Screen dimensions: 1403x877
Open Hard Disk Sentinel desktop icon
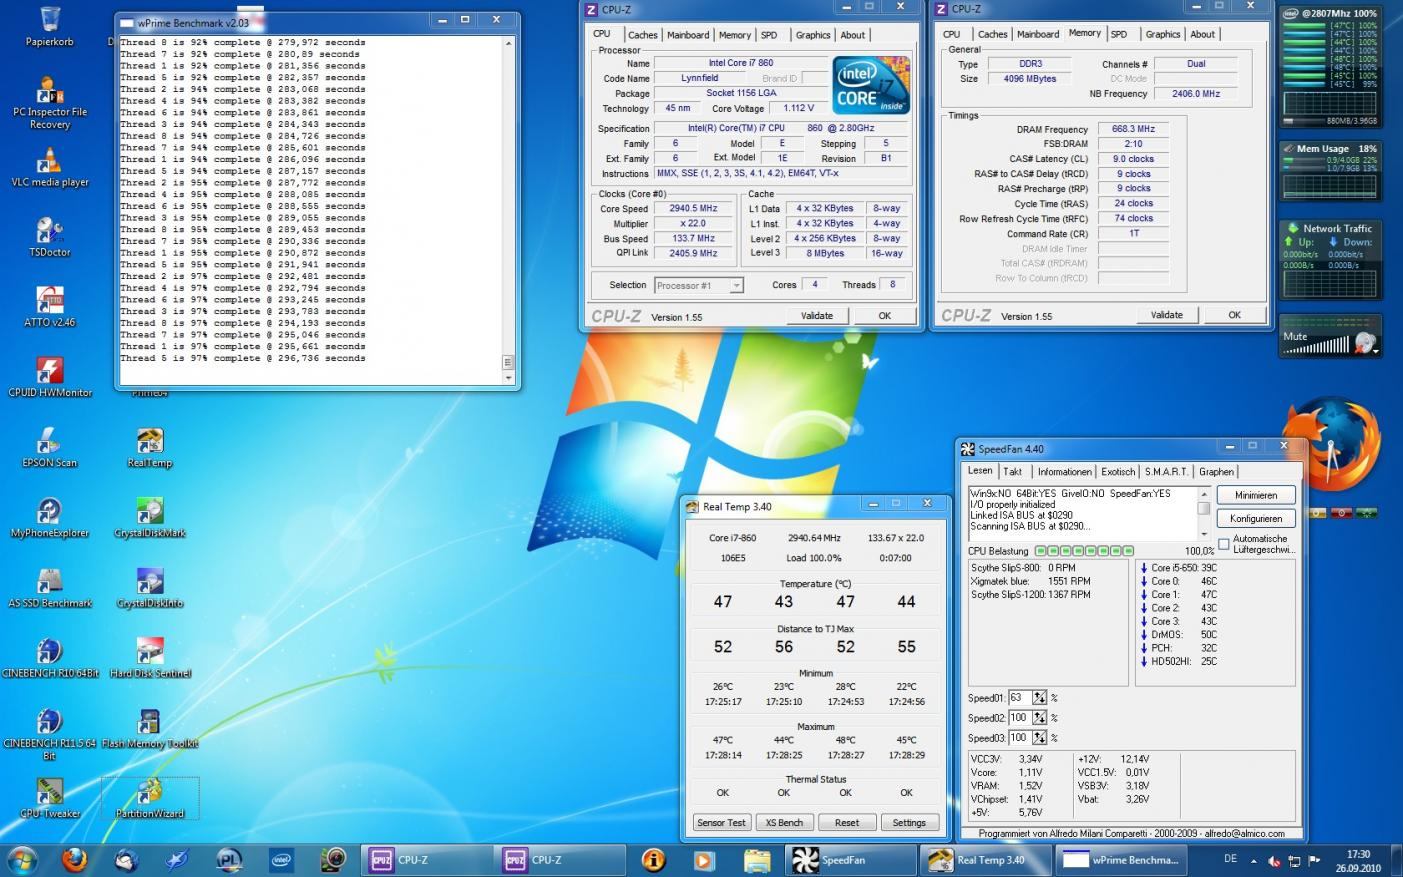coord(150,658)
